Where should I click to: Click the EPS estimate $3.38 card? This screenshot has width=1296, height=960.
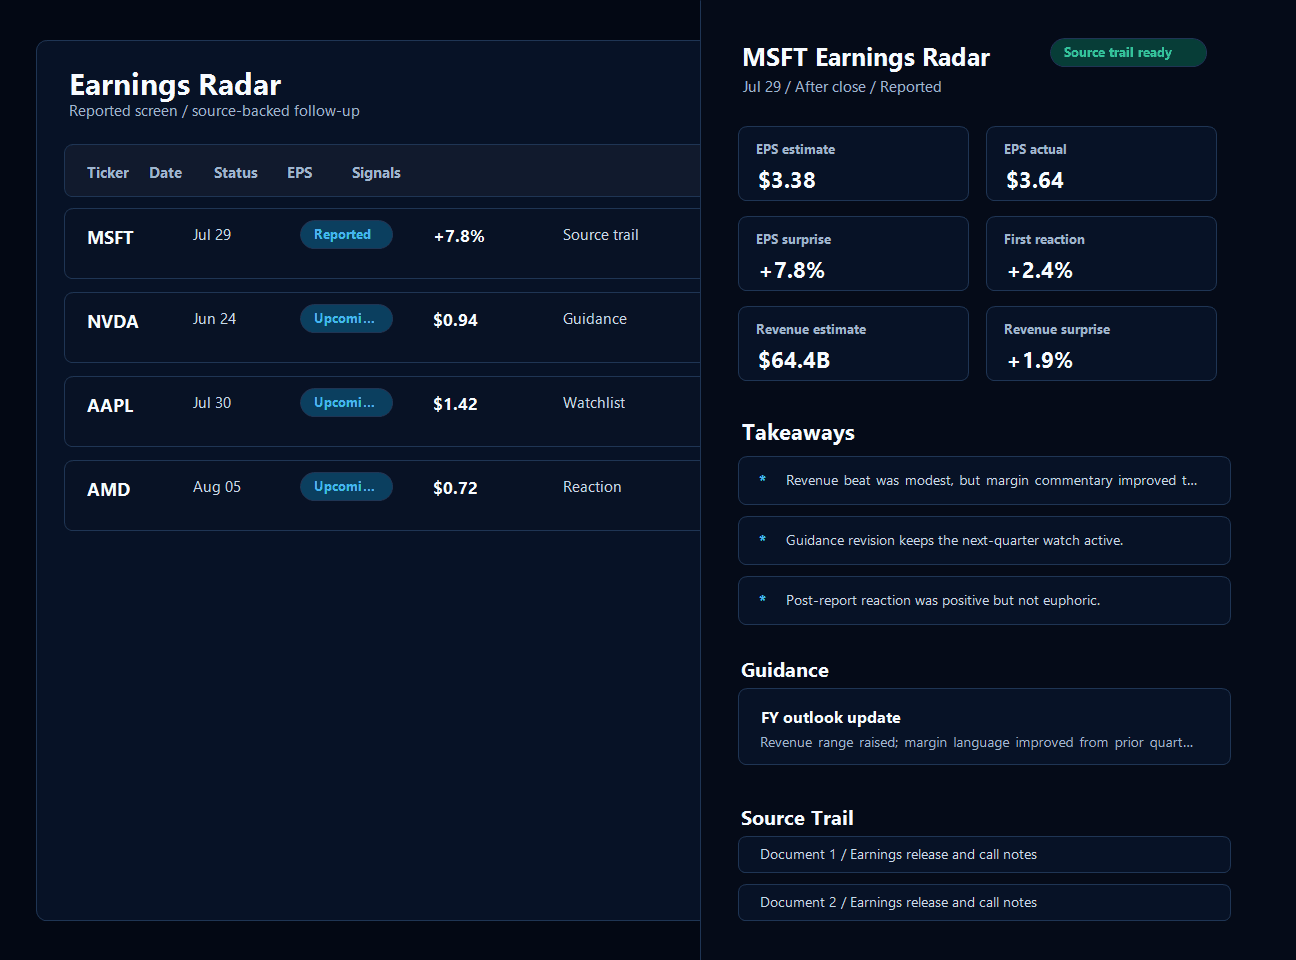pyautogui.click(x=853, y=163)
